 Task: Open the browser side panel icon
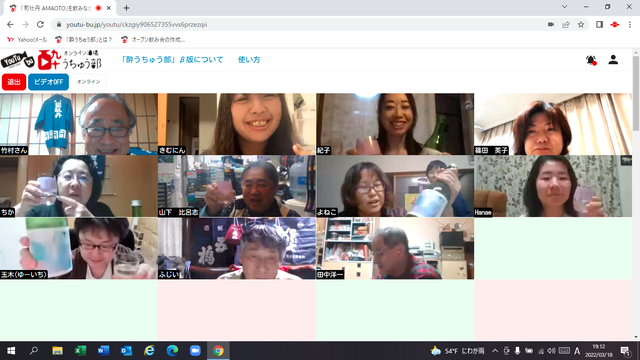tap(599, 24)
